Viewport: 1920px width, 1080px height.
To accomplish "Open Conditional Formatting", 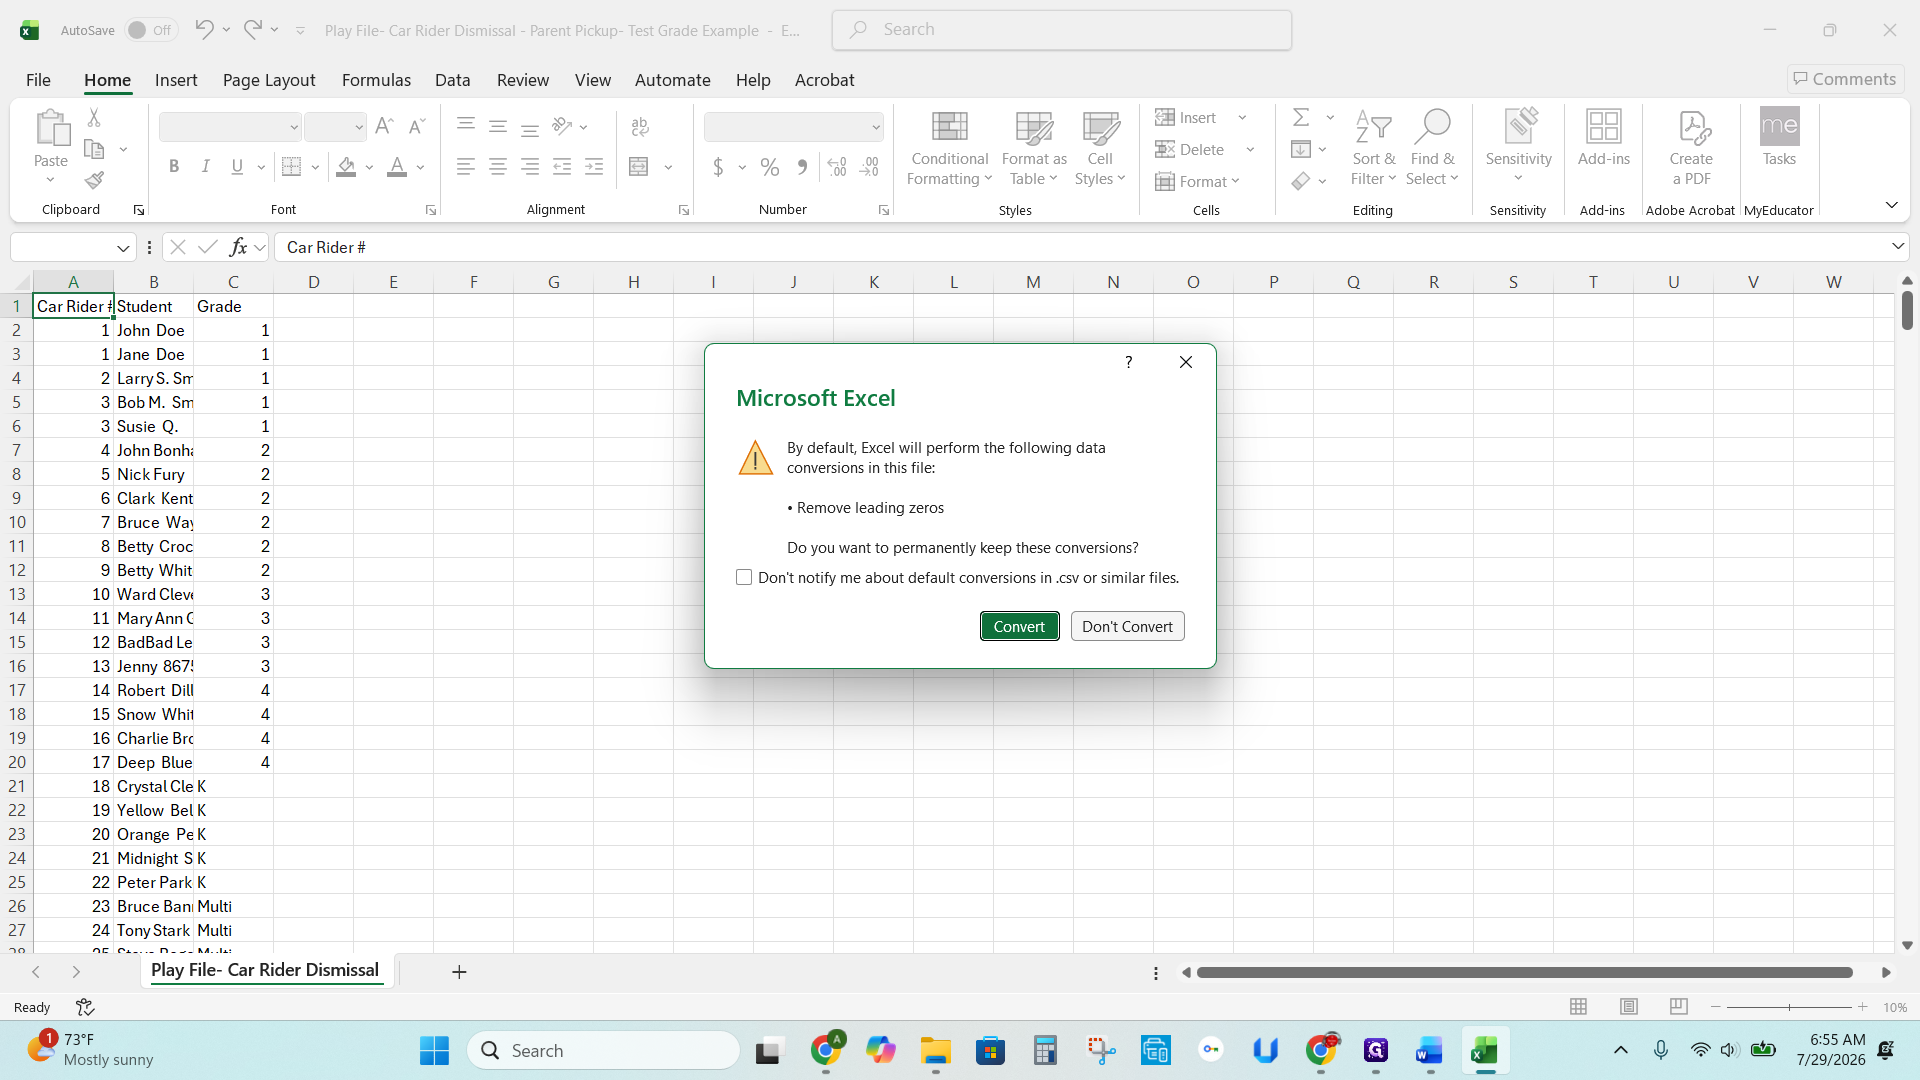I will pyautogui.click(x=950, y=148).
